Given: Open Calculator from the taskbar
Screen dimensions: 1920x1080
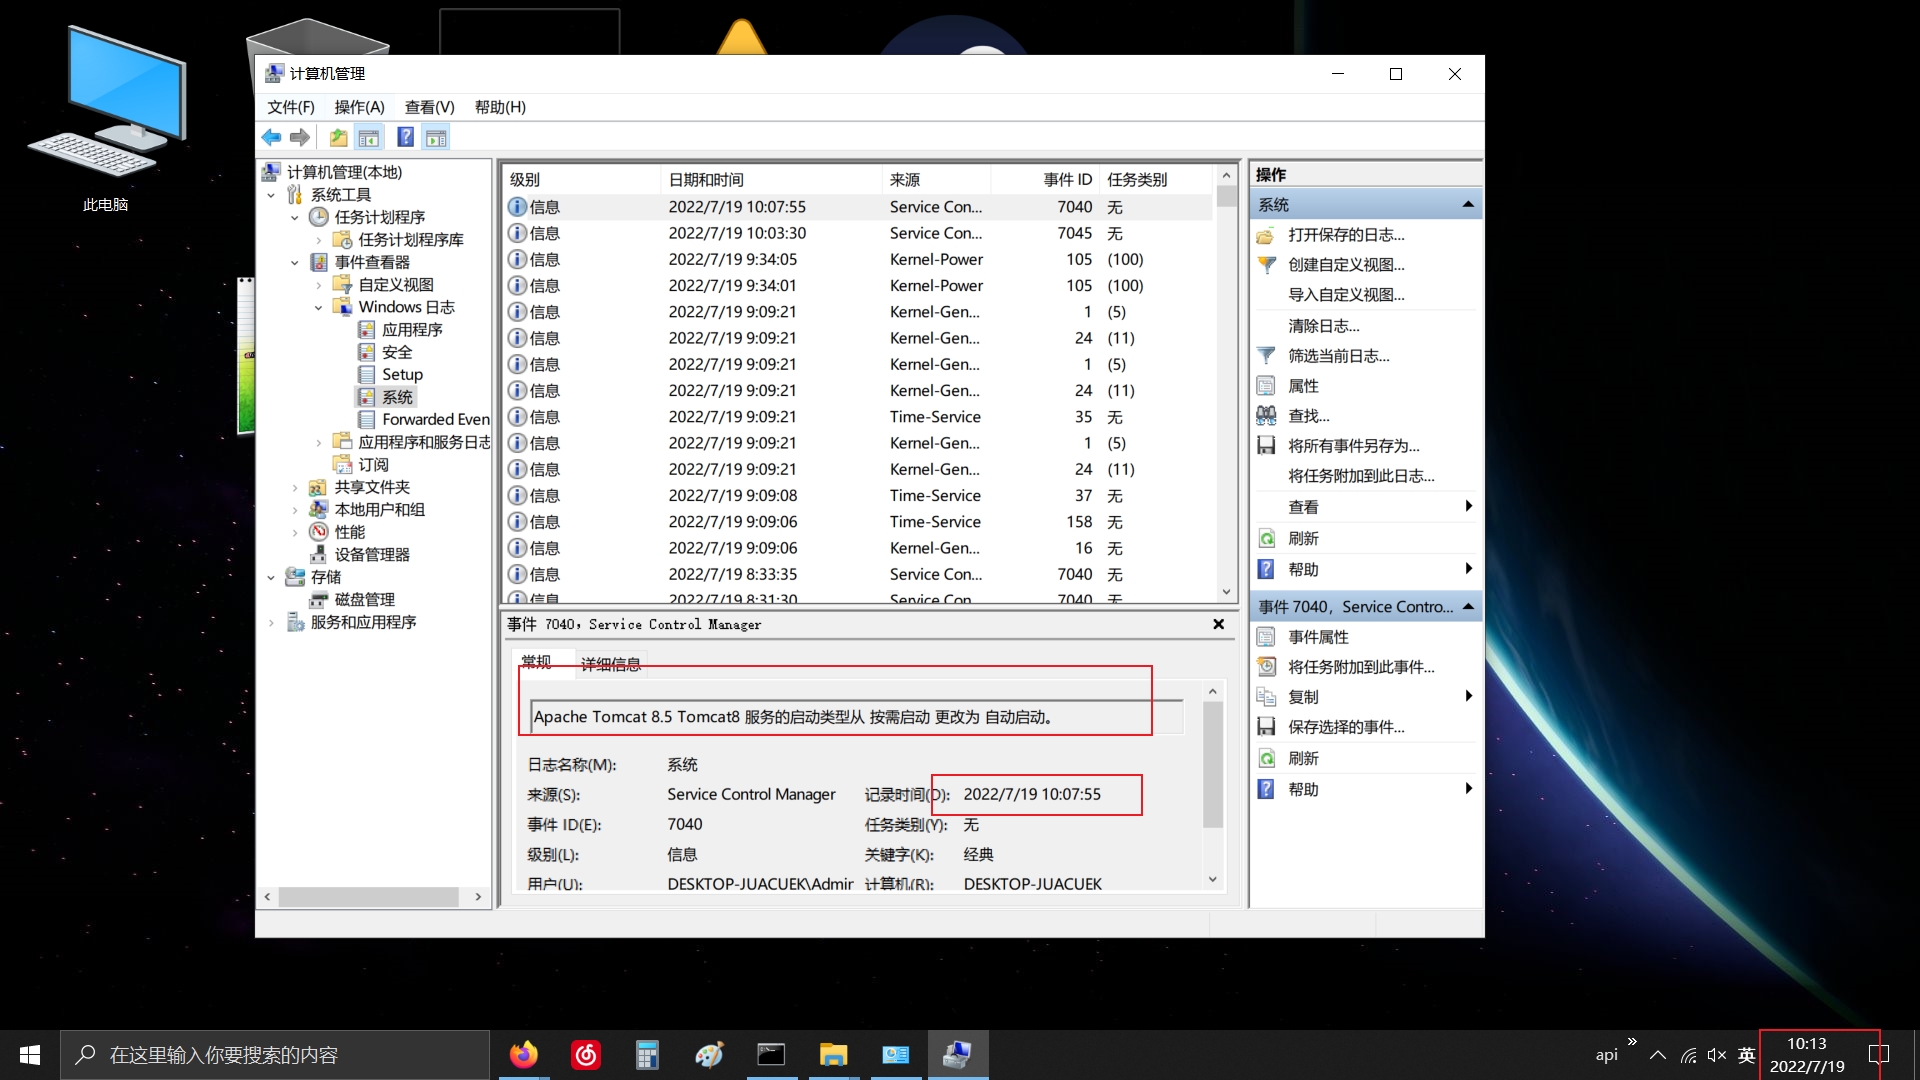Looking at the screenshot, I should (x=647, y=1055).
